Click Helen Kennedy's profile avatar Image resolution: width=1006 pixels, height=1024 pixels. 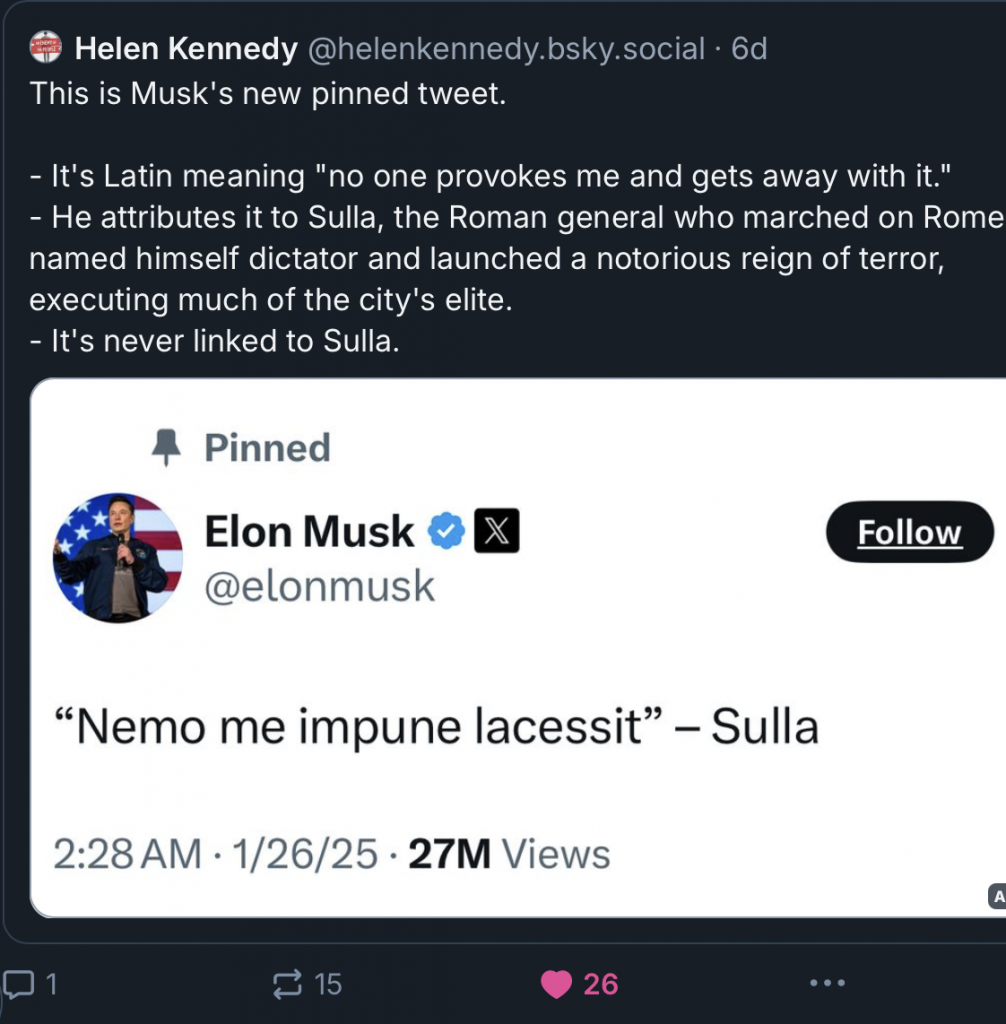[45, 47]
